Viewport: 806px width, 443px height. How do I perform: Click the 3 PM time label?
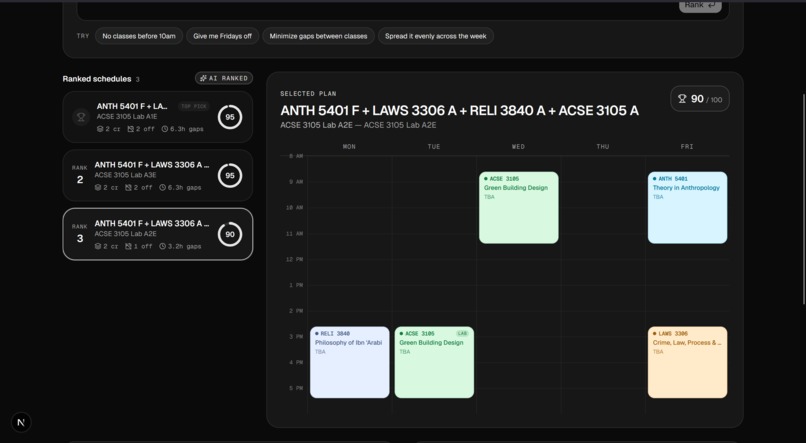296,337
